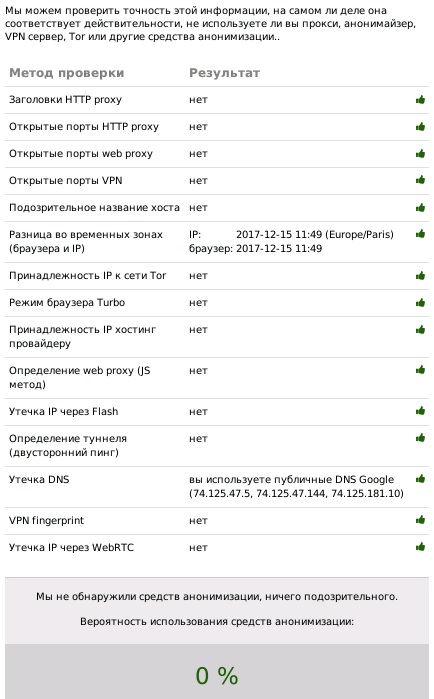
Task: Click thumbs-up icon for Заголовки HTTP proxy
Action: 420,100
